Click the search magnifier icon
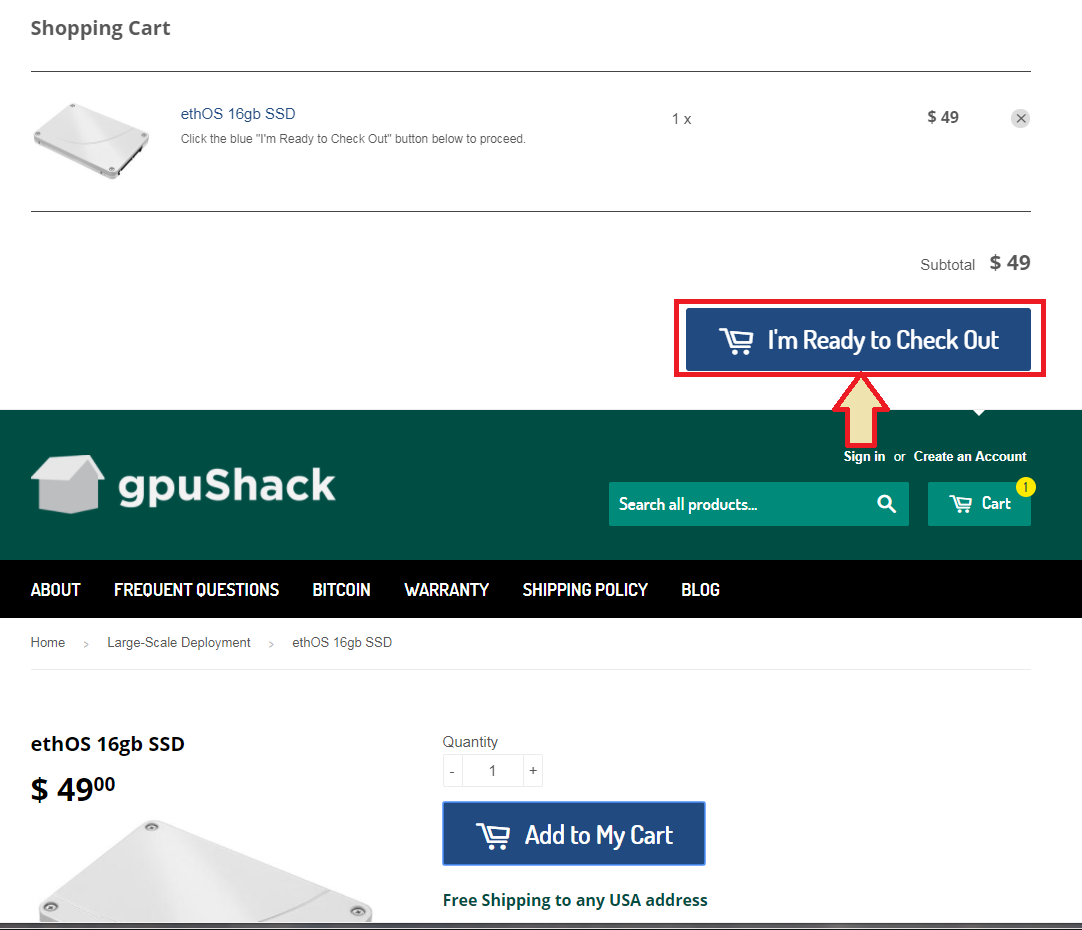 click(887, 504)
